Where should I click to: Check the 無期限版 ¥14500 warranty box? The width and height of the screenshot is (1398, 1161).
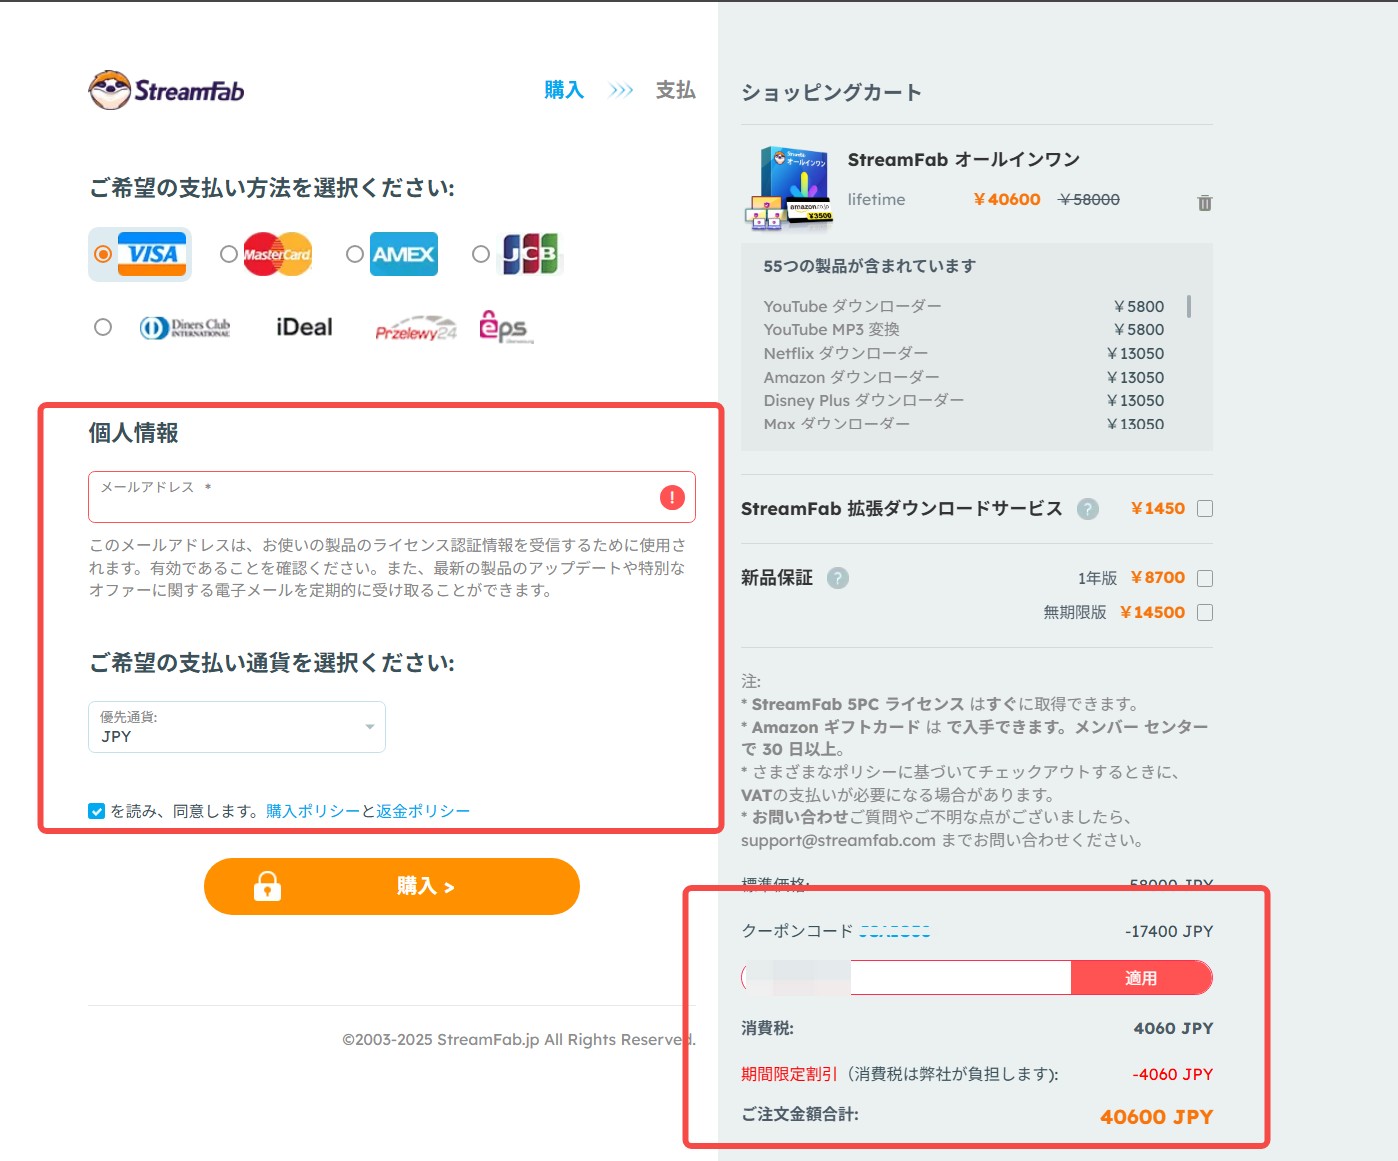(x=1205, y=613)
